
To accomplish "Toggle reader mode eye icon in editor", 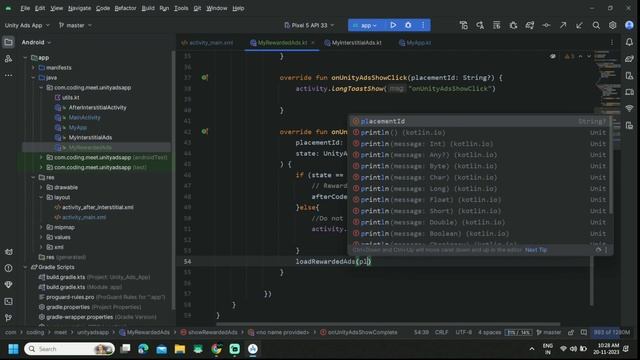I will [553, 56].
